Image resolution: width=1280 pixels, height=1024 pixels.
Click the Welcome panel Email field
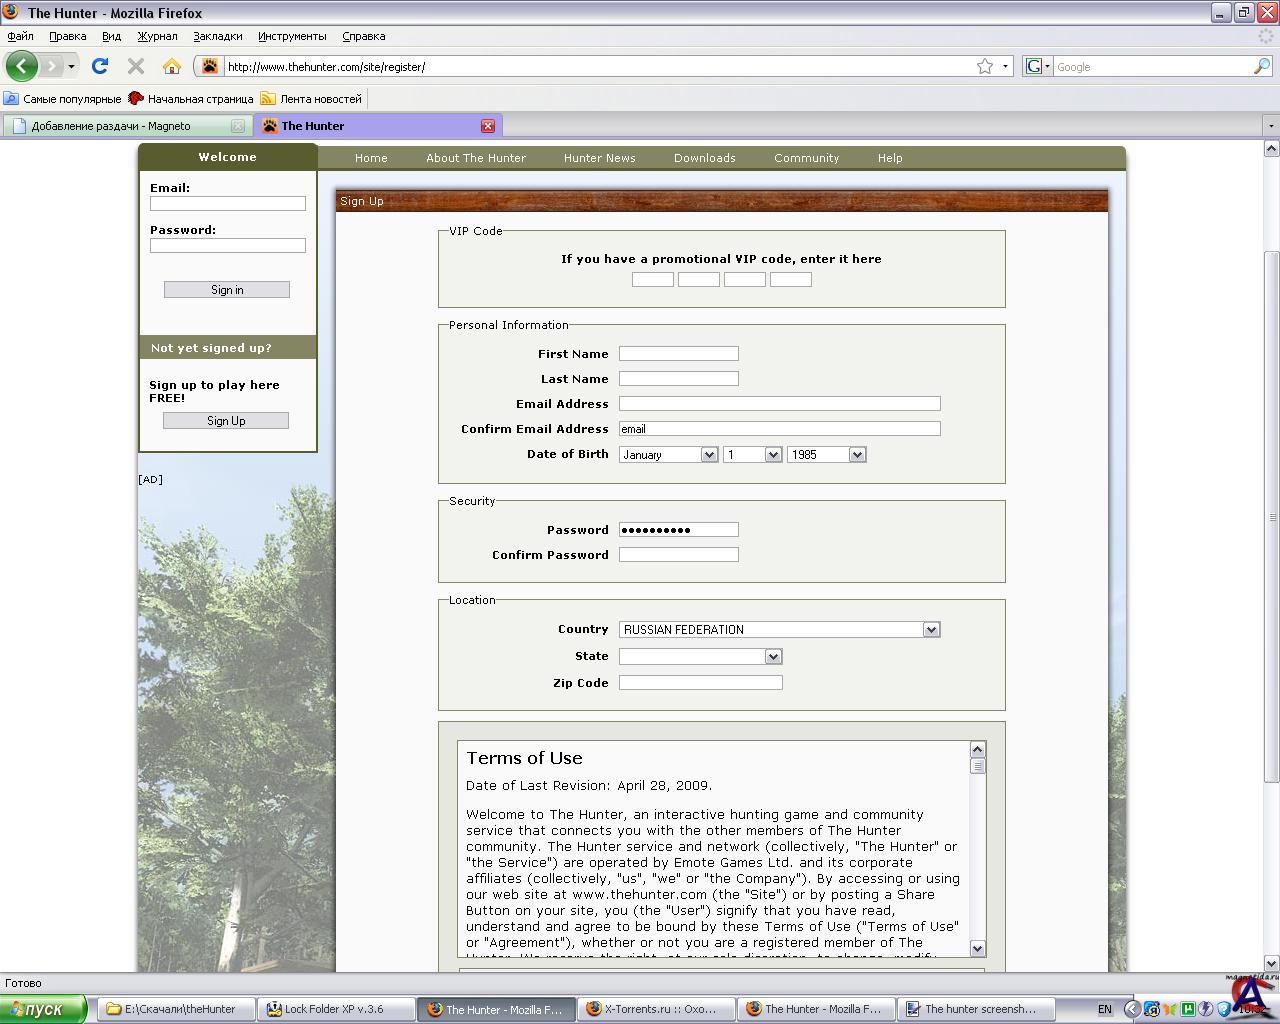point(228,203)
